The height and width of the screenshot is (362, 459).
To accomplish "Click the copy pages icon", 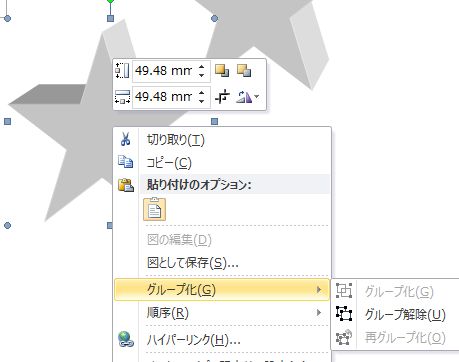I will 125,162.
